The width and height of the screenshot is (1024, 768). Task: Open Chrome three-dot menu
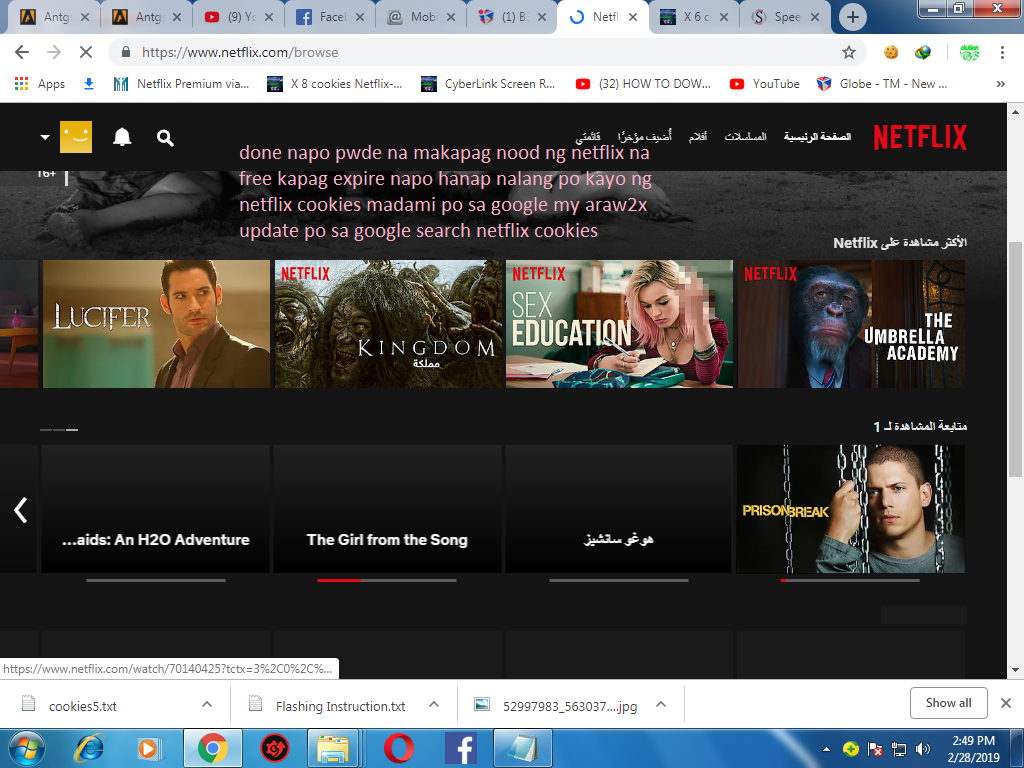point(1002,52)
